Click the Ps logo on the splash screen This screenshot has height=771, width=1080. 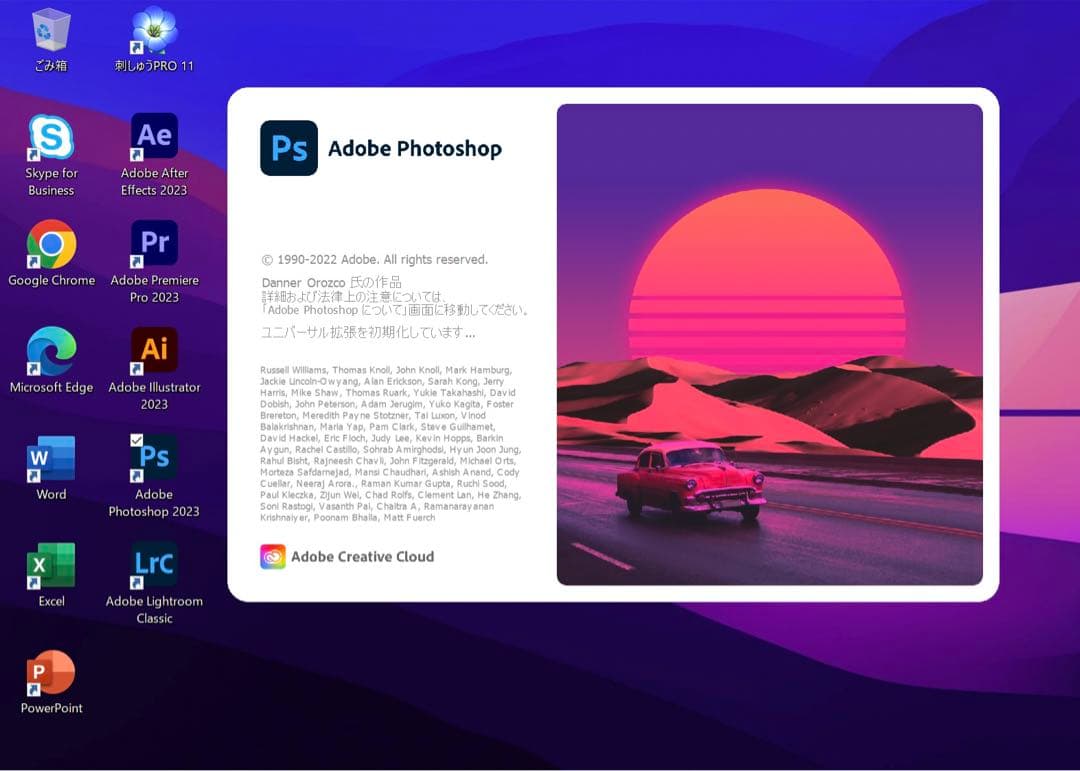click(x=289, y=148)
